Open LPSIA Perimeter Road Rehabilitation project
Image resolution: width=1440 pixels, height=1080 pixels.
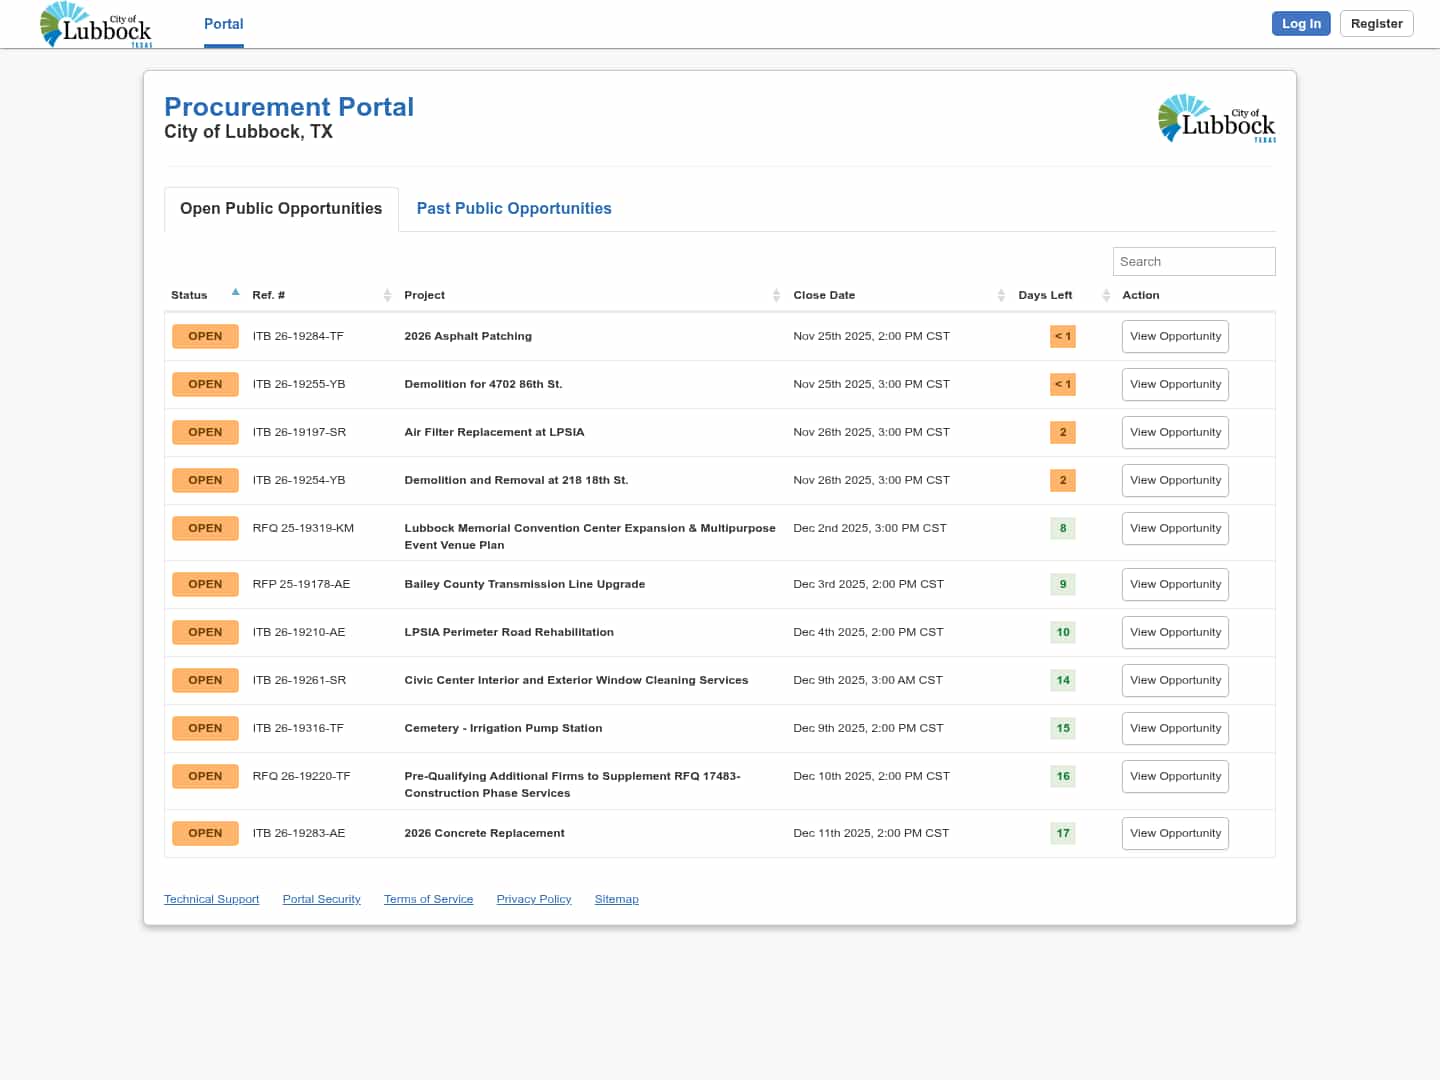[x=509, y=632]
